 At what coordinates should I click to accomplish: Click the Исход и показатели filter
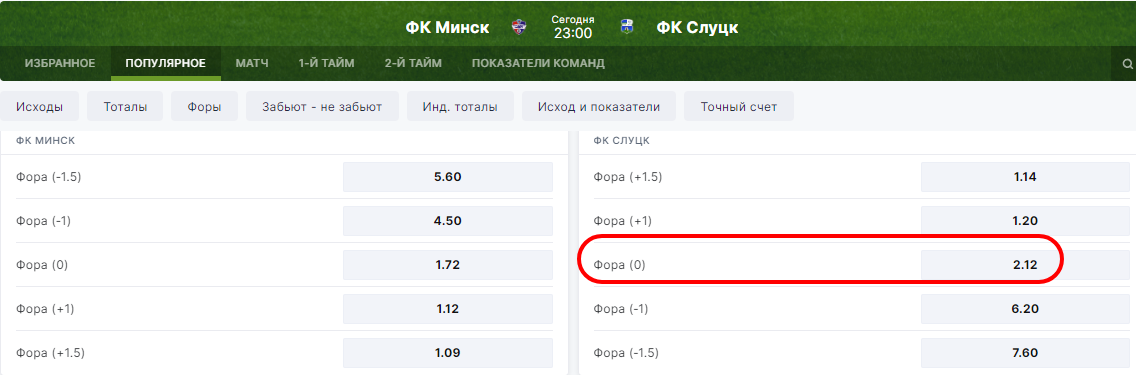coord(599,106)
